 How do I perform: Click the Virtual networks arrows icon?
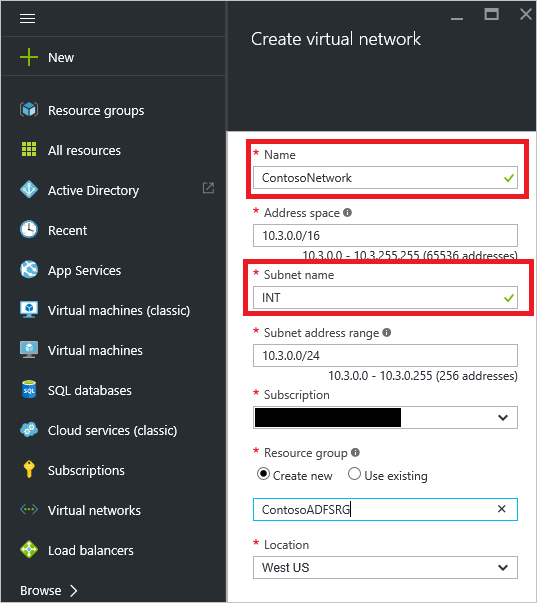[29, 510]
